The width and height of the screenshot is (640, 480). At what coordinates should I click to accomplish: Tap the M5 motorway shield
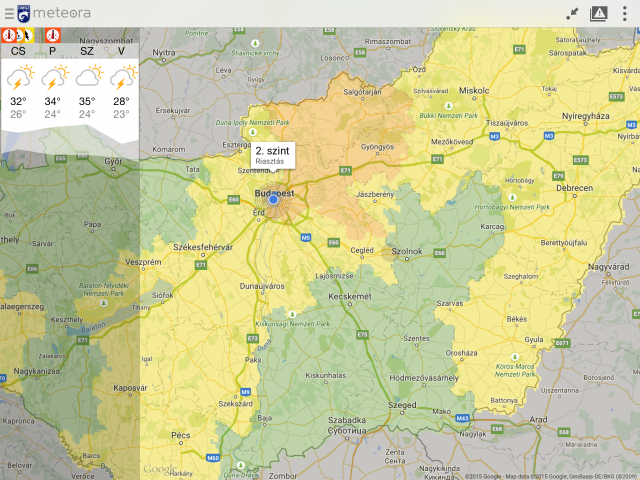click(306, 237)
